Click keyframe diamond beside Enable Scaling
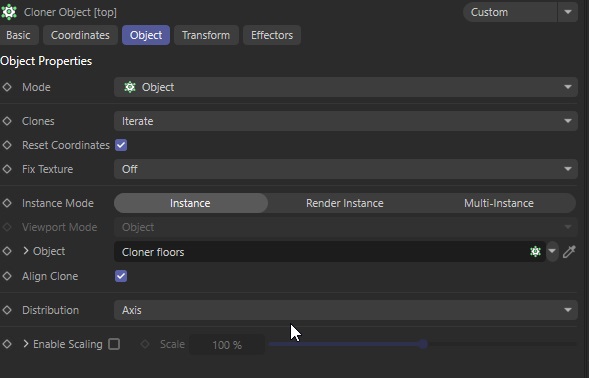 7,344
